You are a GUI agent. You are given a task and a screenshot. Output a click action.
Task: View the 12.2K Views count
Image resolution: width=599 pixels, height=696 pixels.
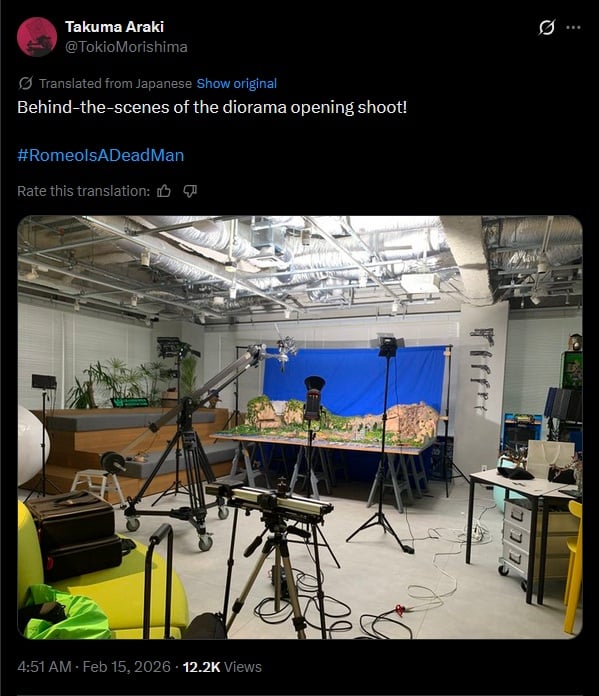(222, 667)
